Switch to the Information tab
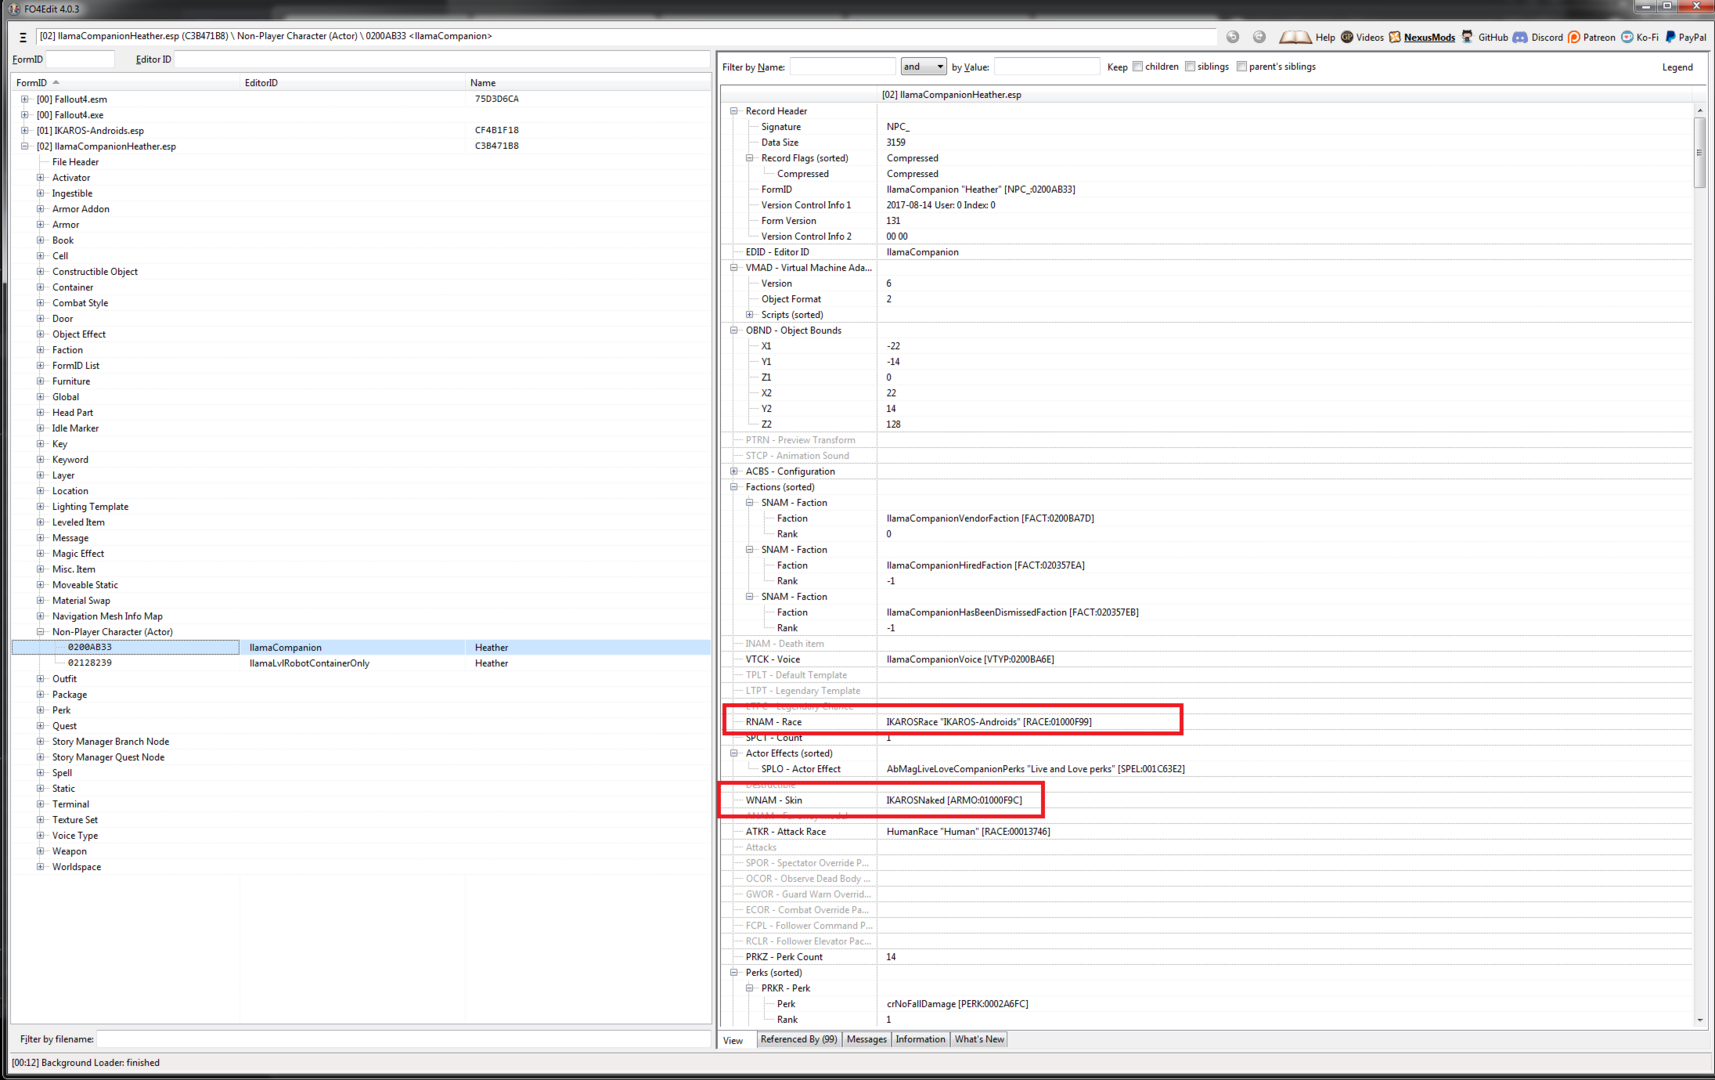Screen dimensions: 1715x1080 (x=920, y=1040)
